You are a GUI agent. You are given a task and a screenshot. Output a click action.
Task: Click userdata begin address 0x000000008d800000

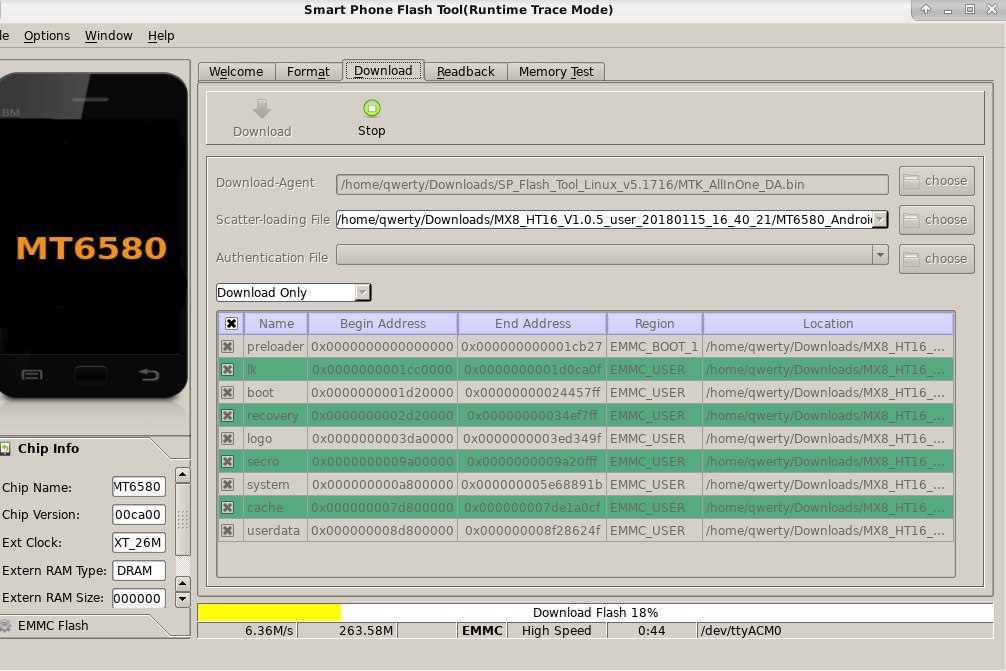(x=382, y=531)
